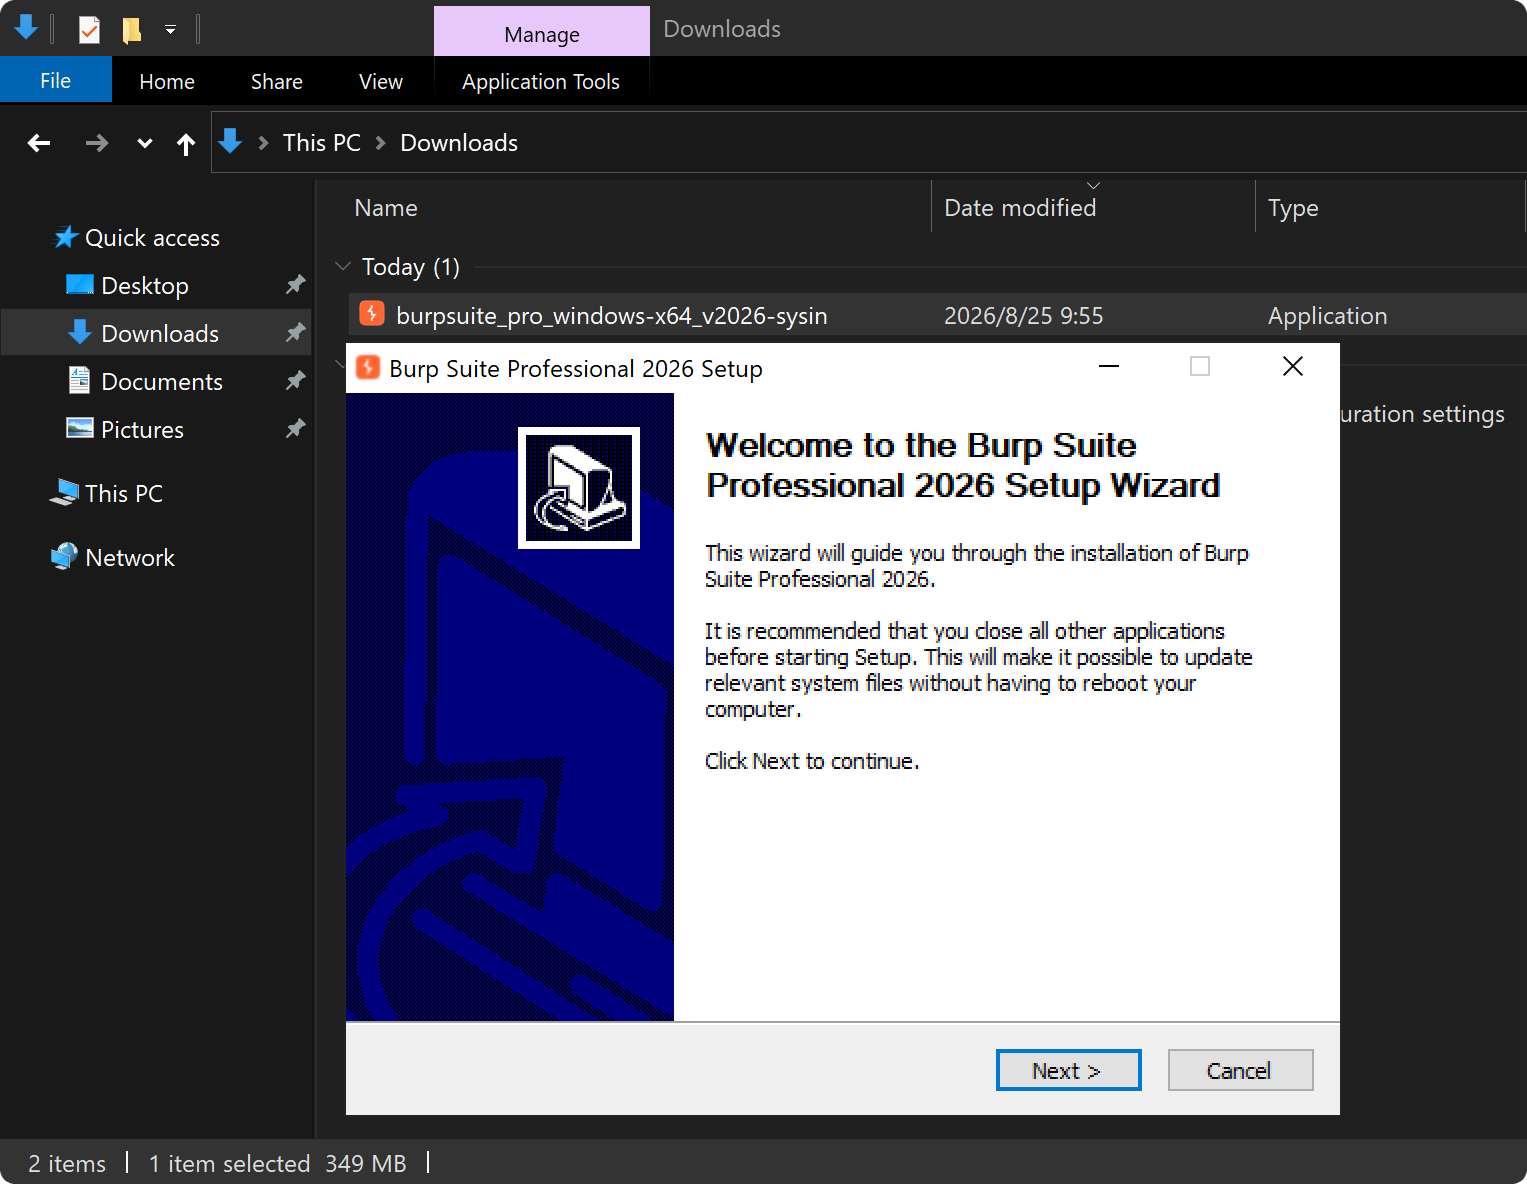Close the Burp Suite setup window
Image resolution: width=1527 pixels, height=1184 pixels.
[1293, 366]
